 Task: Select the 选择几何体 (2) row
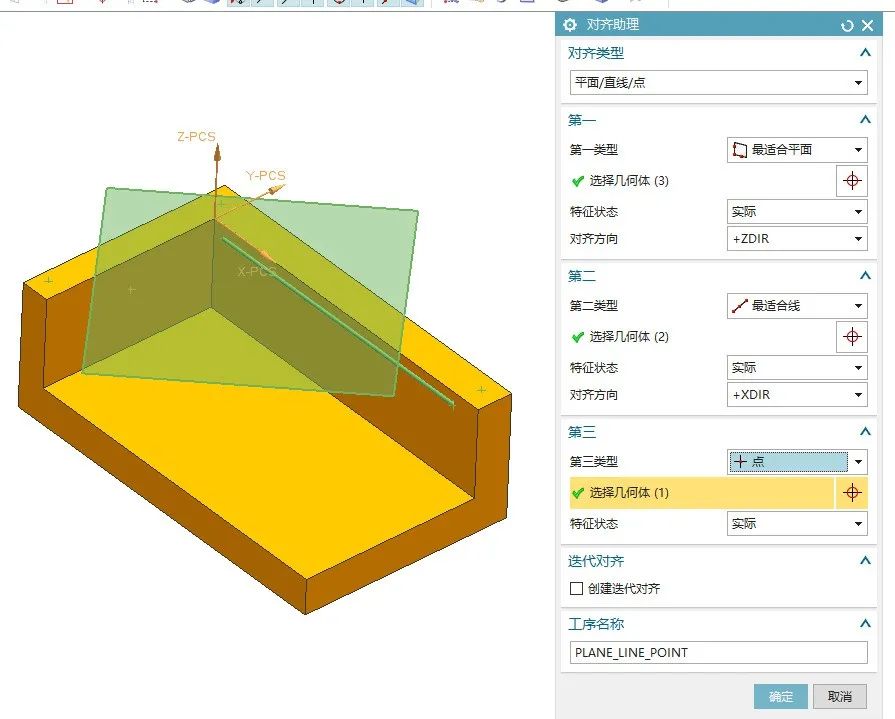point(702,337)
